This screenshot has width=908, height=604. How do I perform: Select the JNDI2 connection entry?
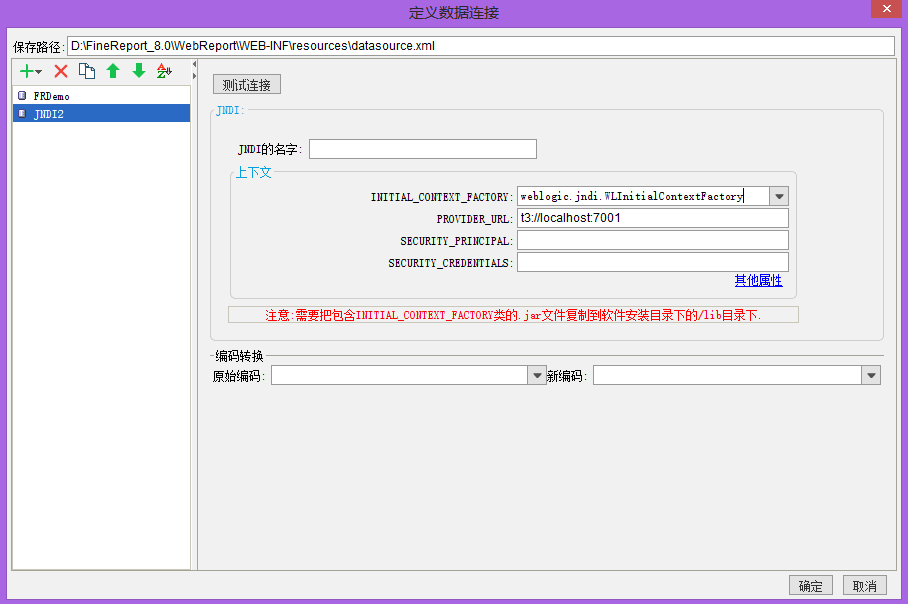(x=101, y=114)
